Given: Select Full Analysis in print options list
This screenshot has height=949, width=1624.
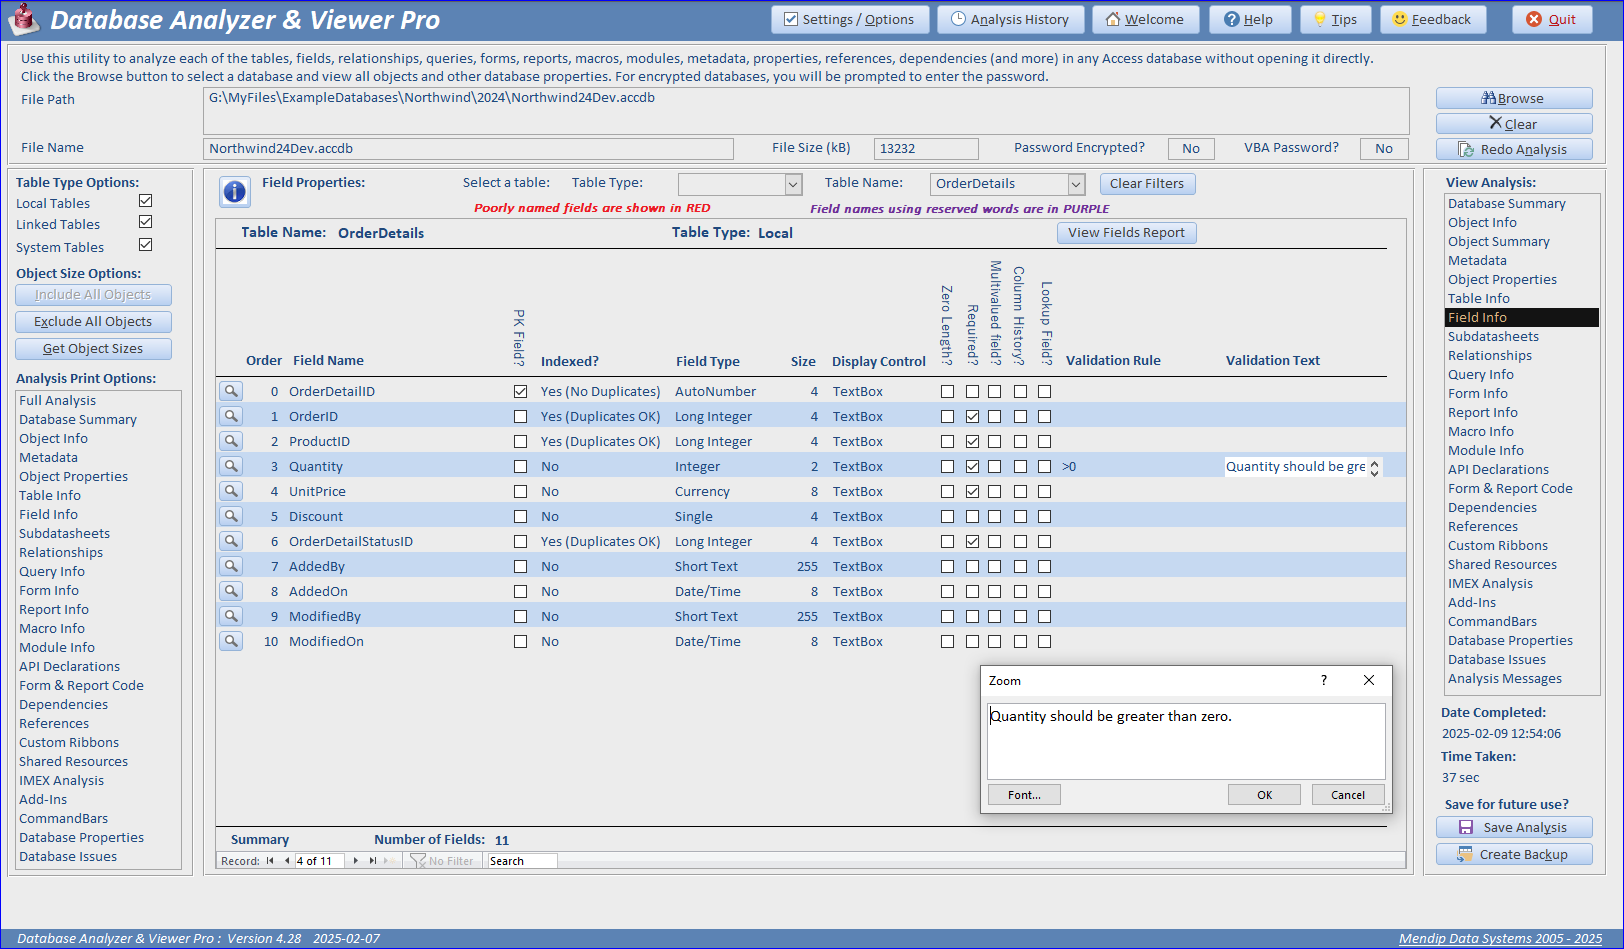Looking at the screenshot, I should point(57,400).
